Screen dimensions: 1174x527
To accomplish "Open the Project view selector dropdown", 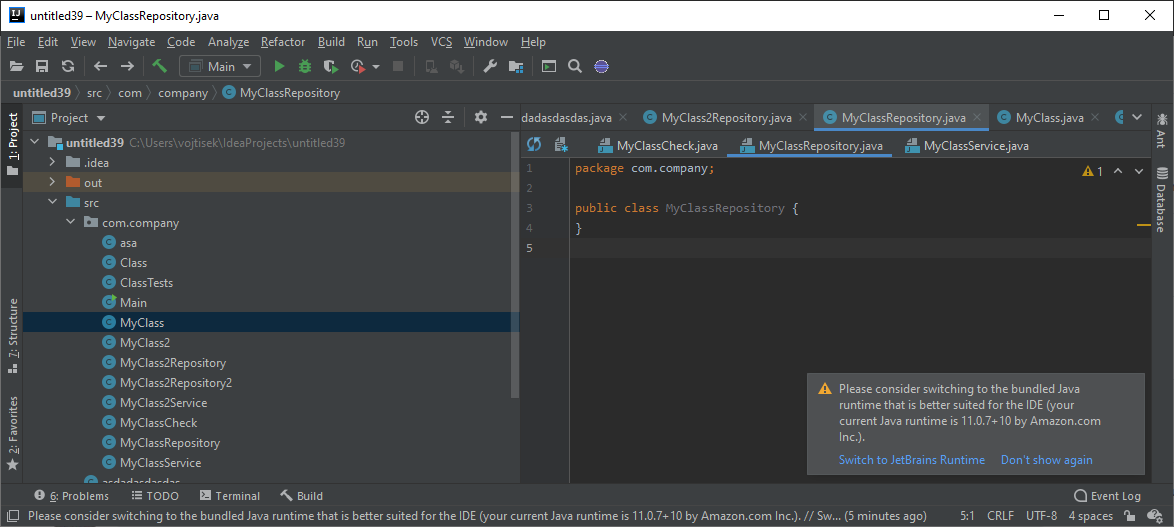I will point(69,118).
